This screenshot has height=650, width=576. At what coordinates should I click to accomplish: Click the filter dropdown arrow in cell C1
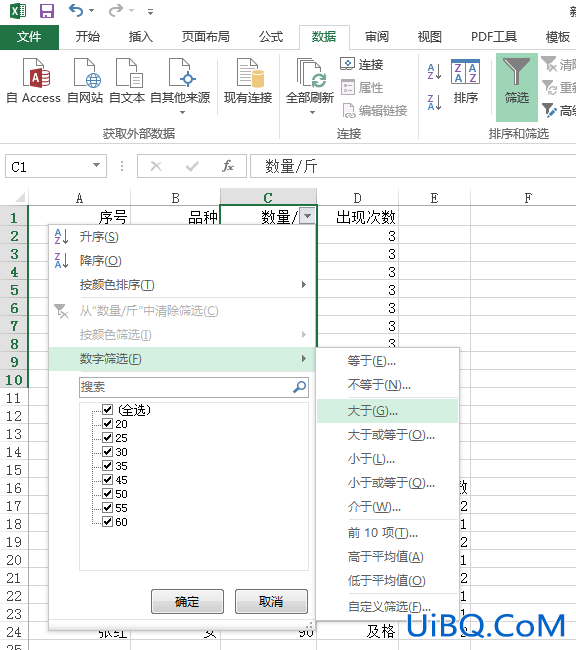click(x=307, y=216)
